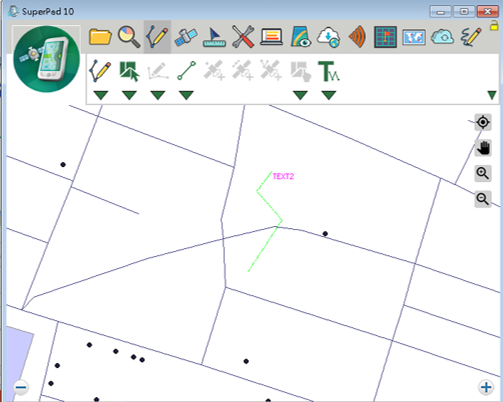This screenshot has height=402, width=503.
Task: Choose the line segment drawing tool
Action: 186,71
